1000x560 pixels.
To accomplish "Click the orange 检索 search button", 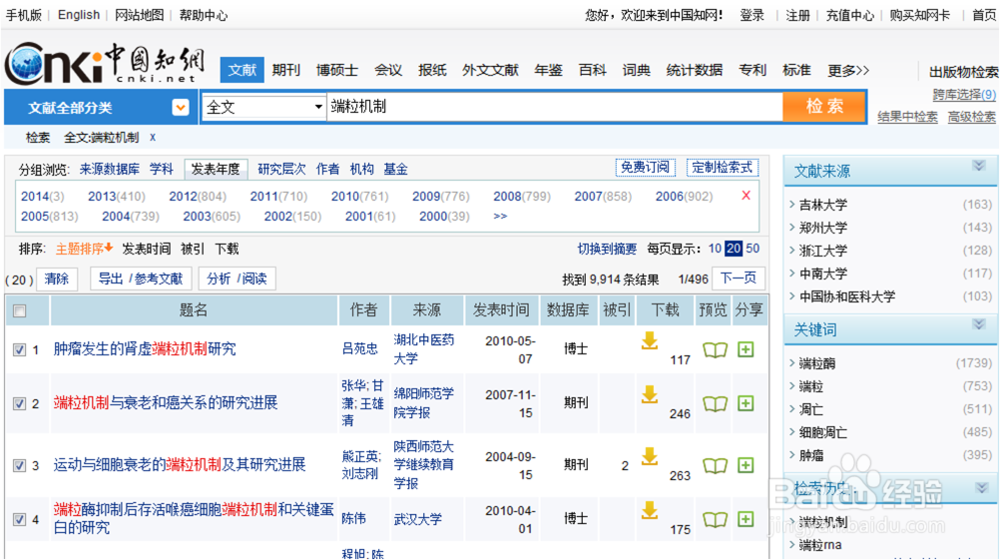I will pyautogui.click(x=824, y=106).
